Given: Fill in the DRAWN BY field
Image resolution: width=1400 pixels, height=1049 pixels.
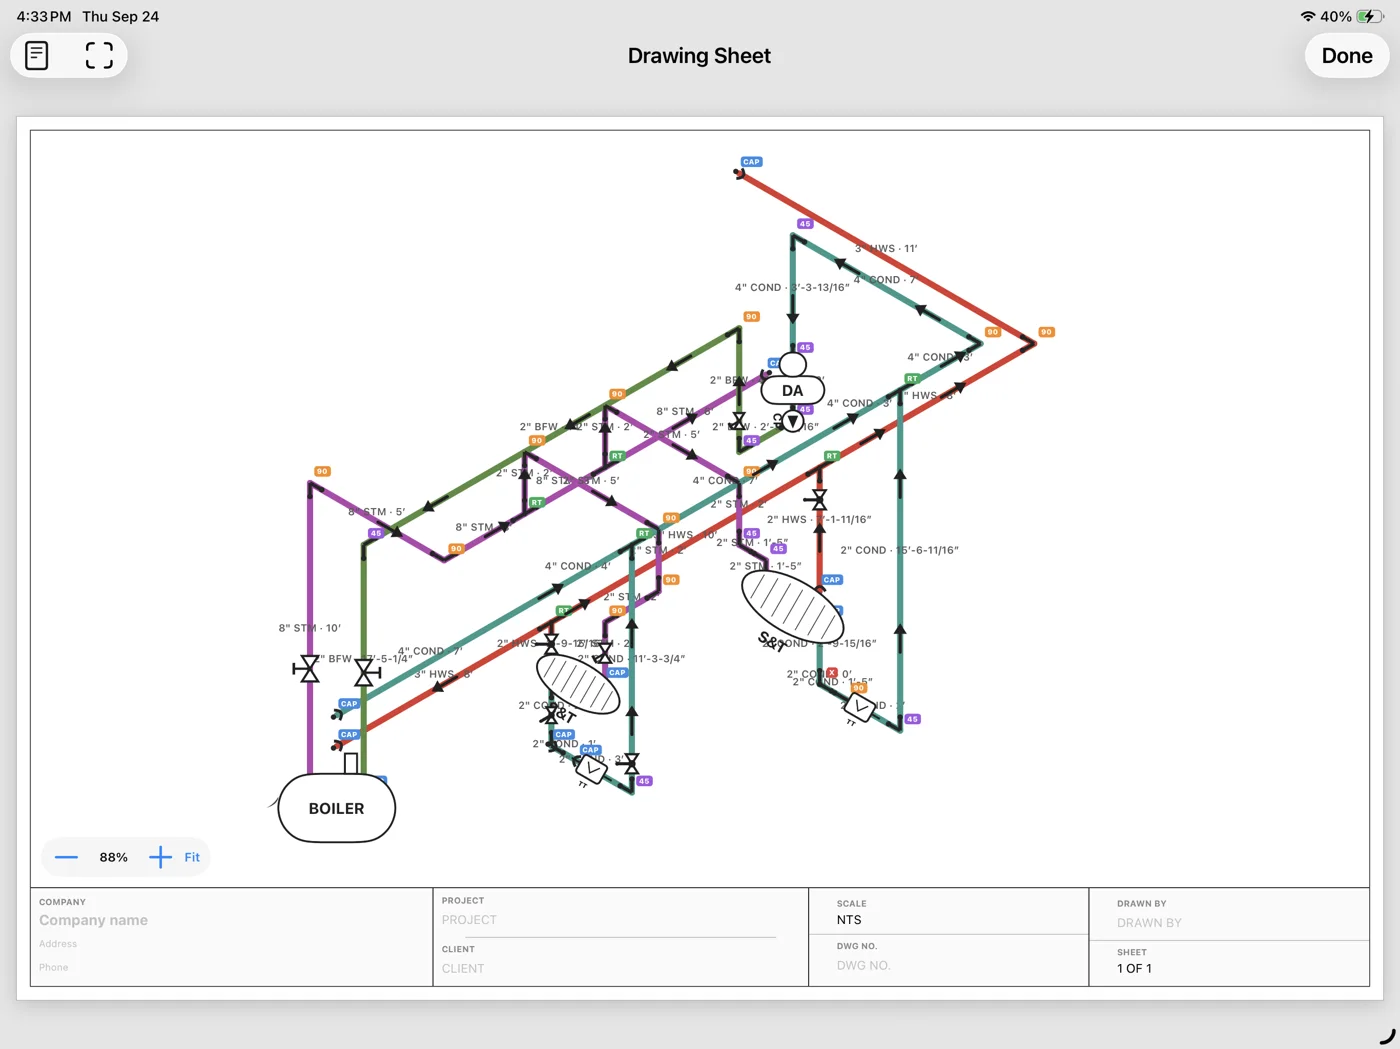Looking at the screenshot, I should pos(1149,923).
